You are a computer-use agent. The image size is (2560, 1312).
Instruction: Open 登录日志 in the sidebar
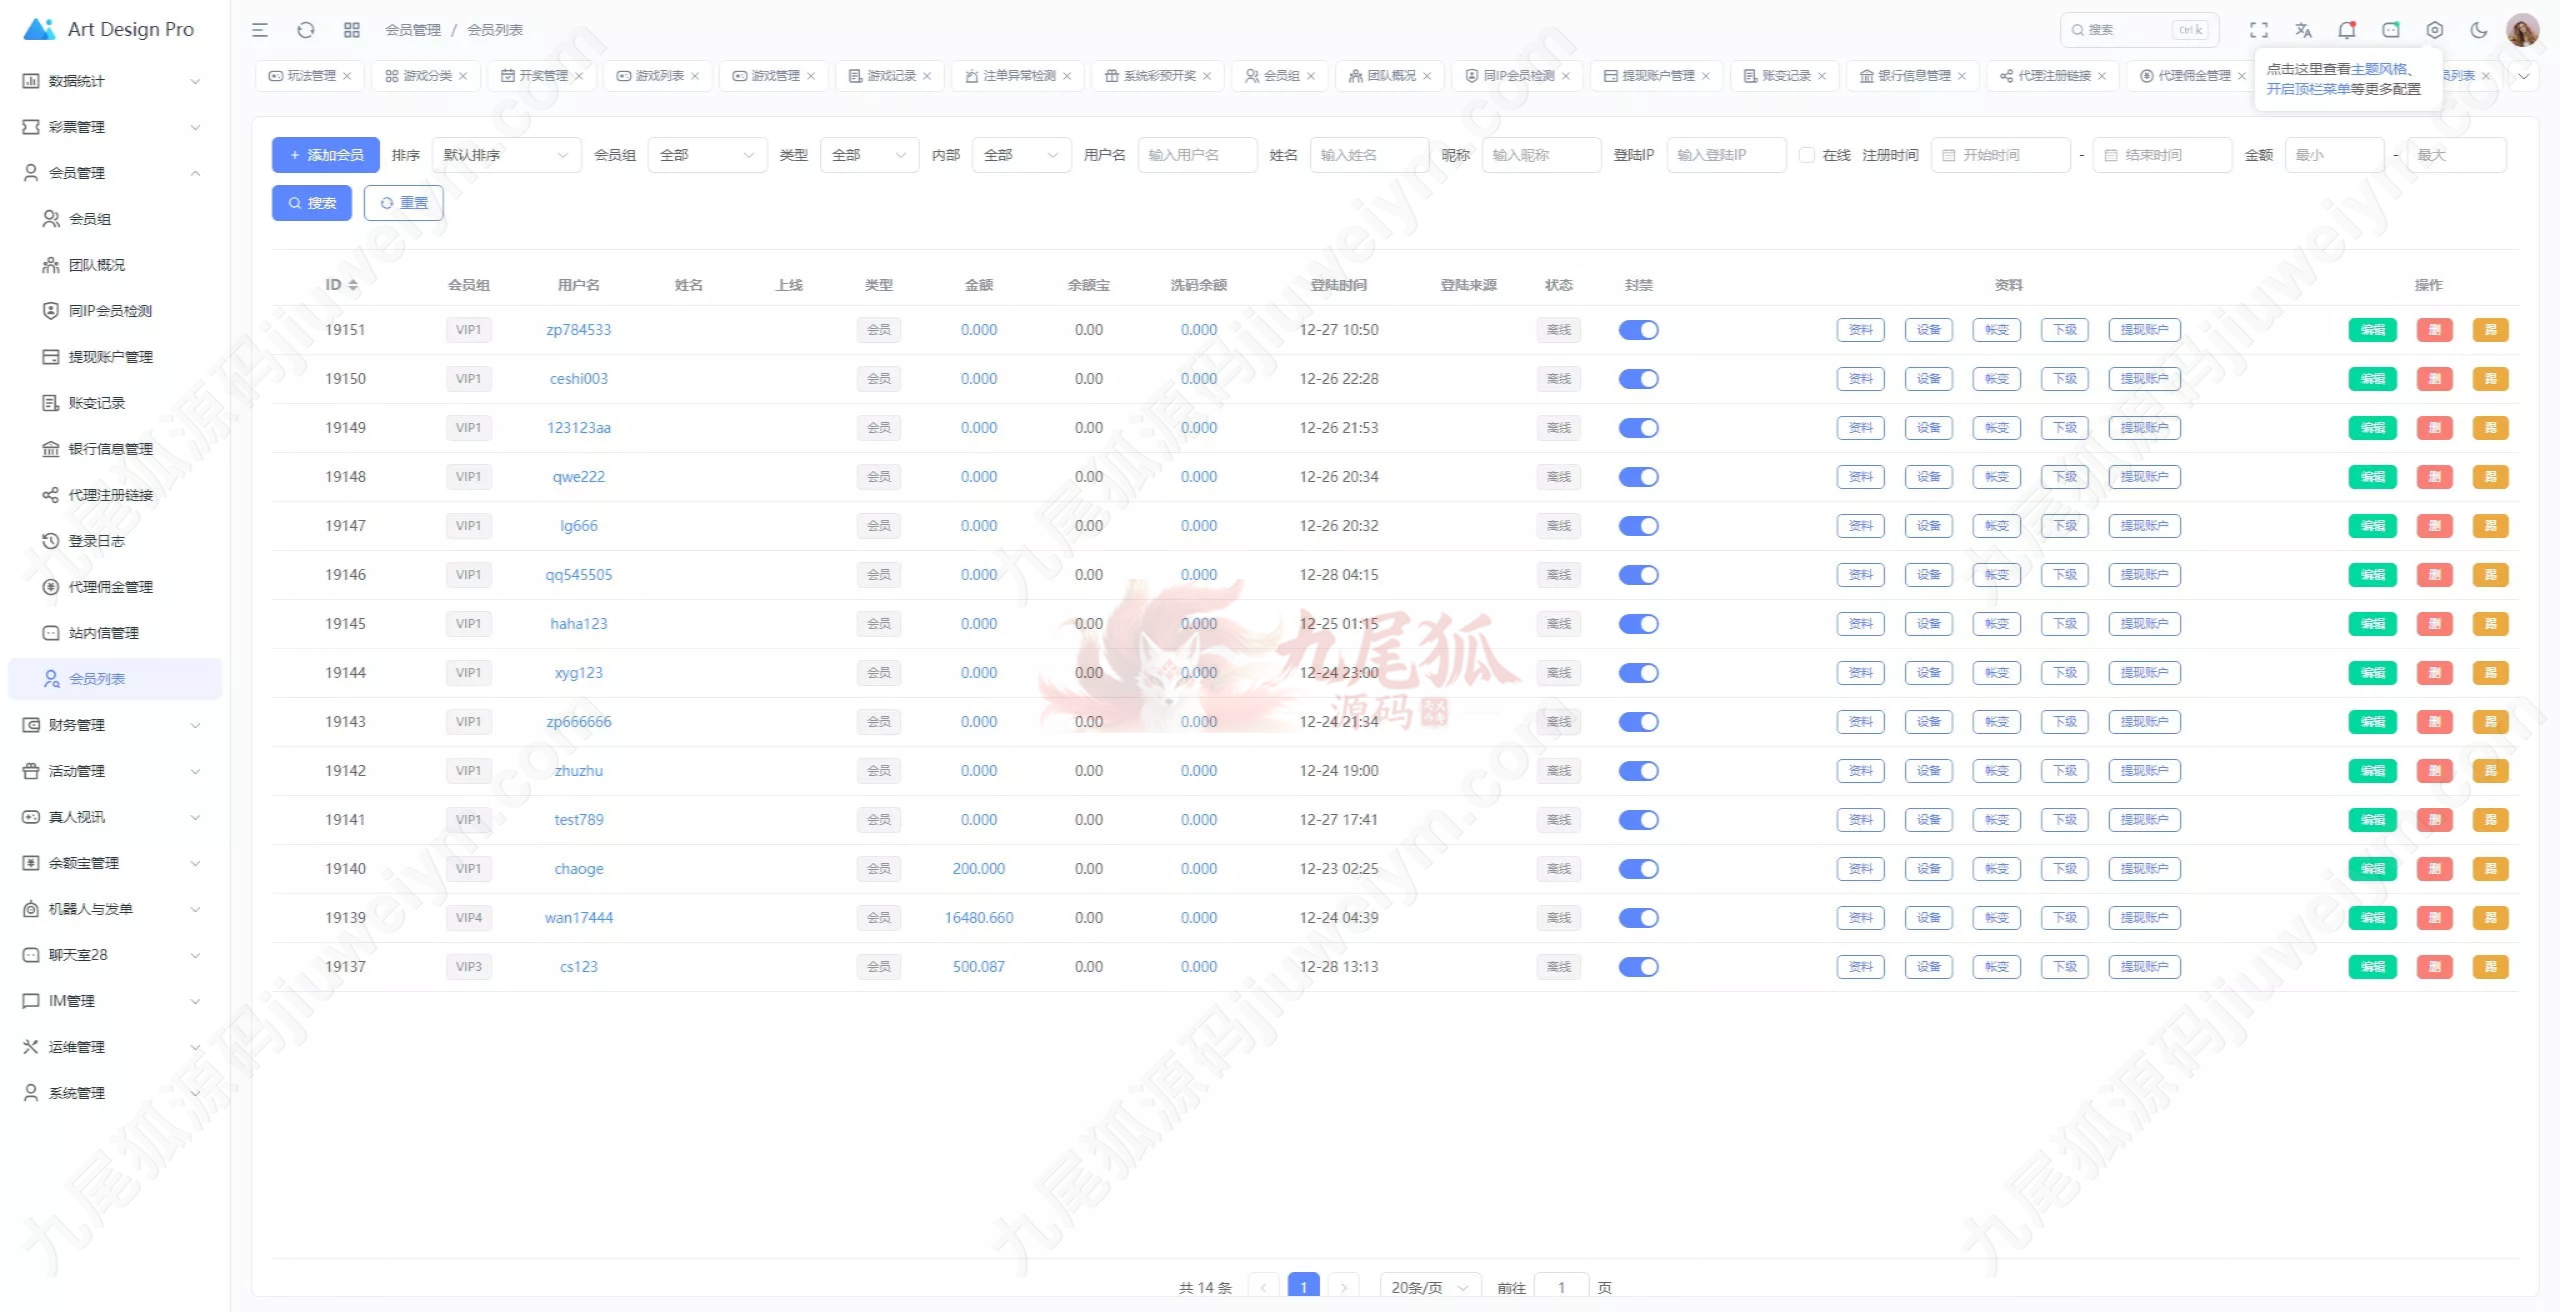[96, 541]
